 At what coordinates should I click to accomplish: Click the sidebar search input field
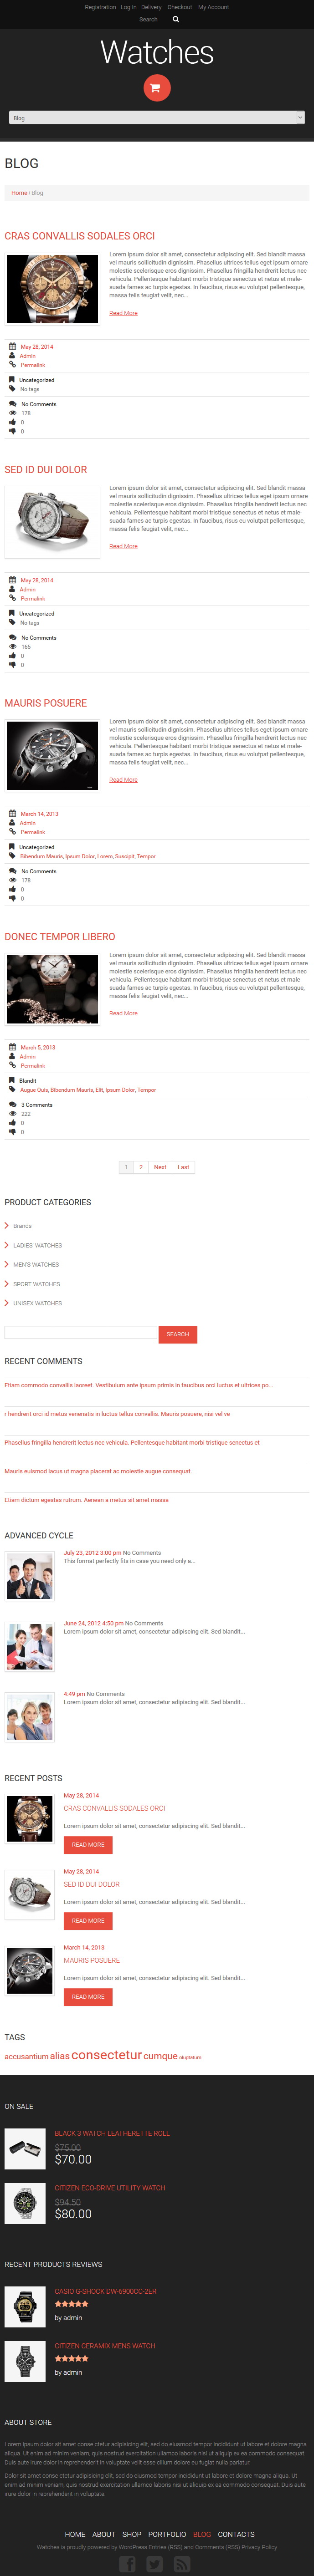[x=80, y=1333]
